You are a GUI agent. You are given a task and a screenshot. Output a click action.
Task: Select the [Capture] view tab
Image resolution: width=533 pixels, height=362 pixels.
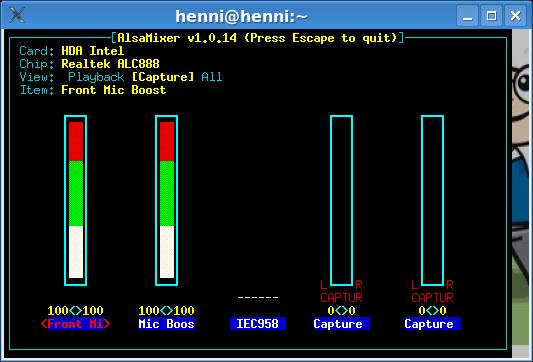click(x=163, y=77)
